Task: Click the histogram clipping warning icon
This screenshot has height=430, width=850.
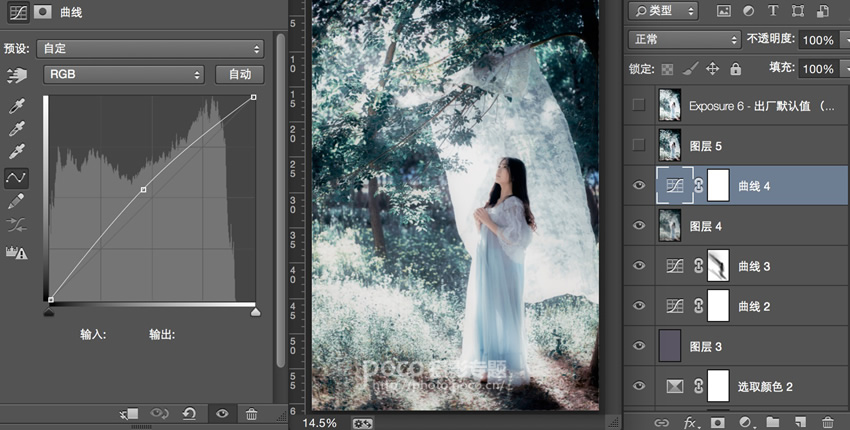Action: [16, 252]
